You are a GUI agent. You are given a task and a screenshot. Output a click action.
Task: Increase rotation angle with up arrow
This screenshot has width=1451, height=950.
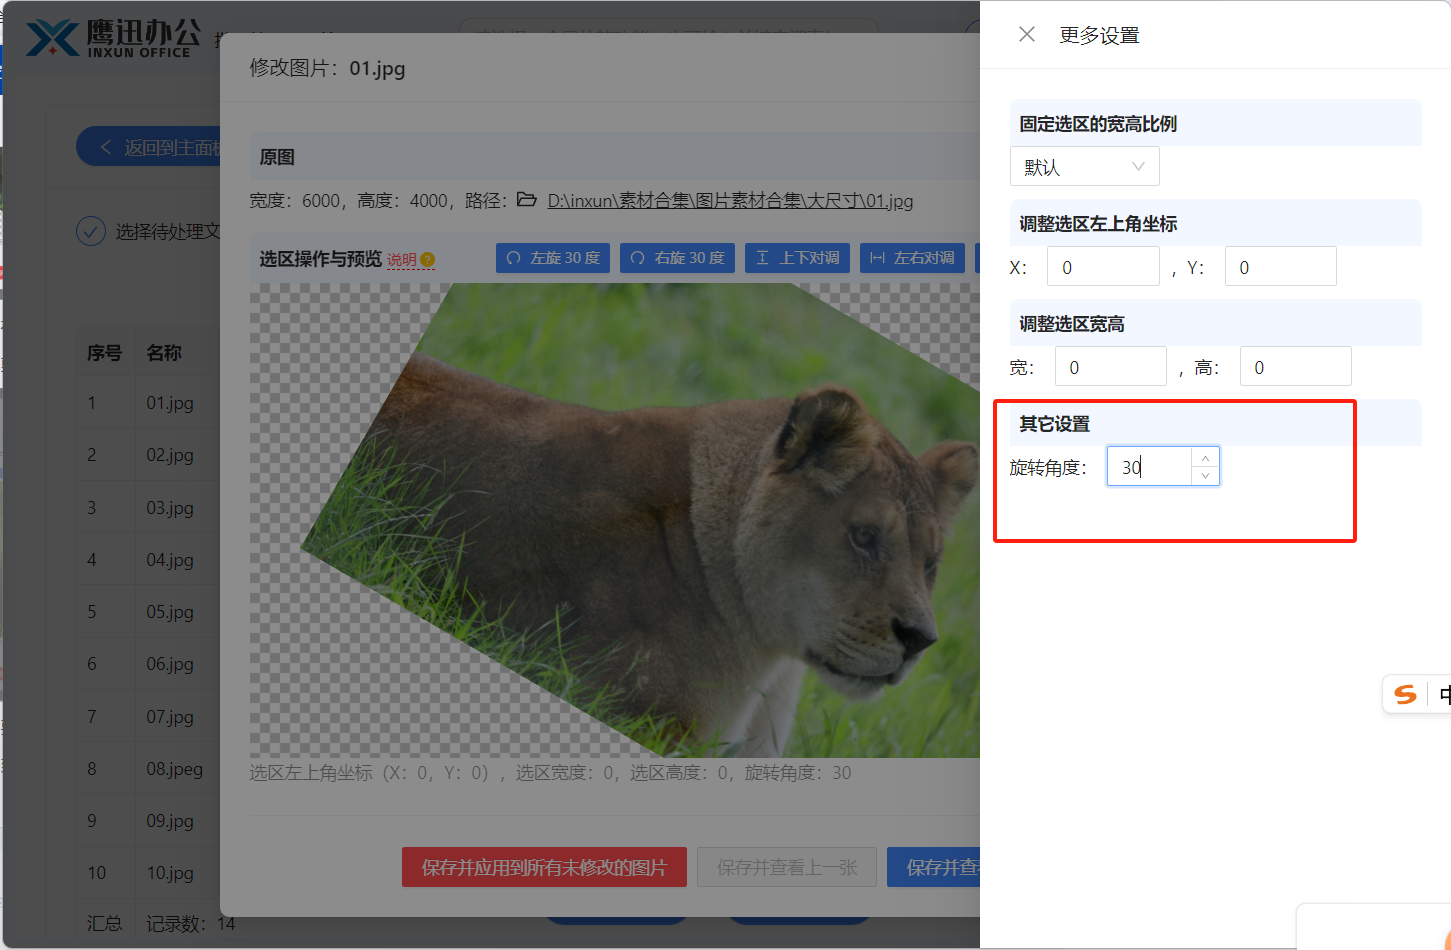point(1205,457)
